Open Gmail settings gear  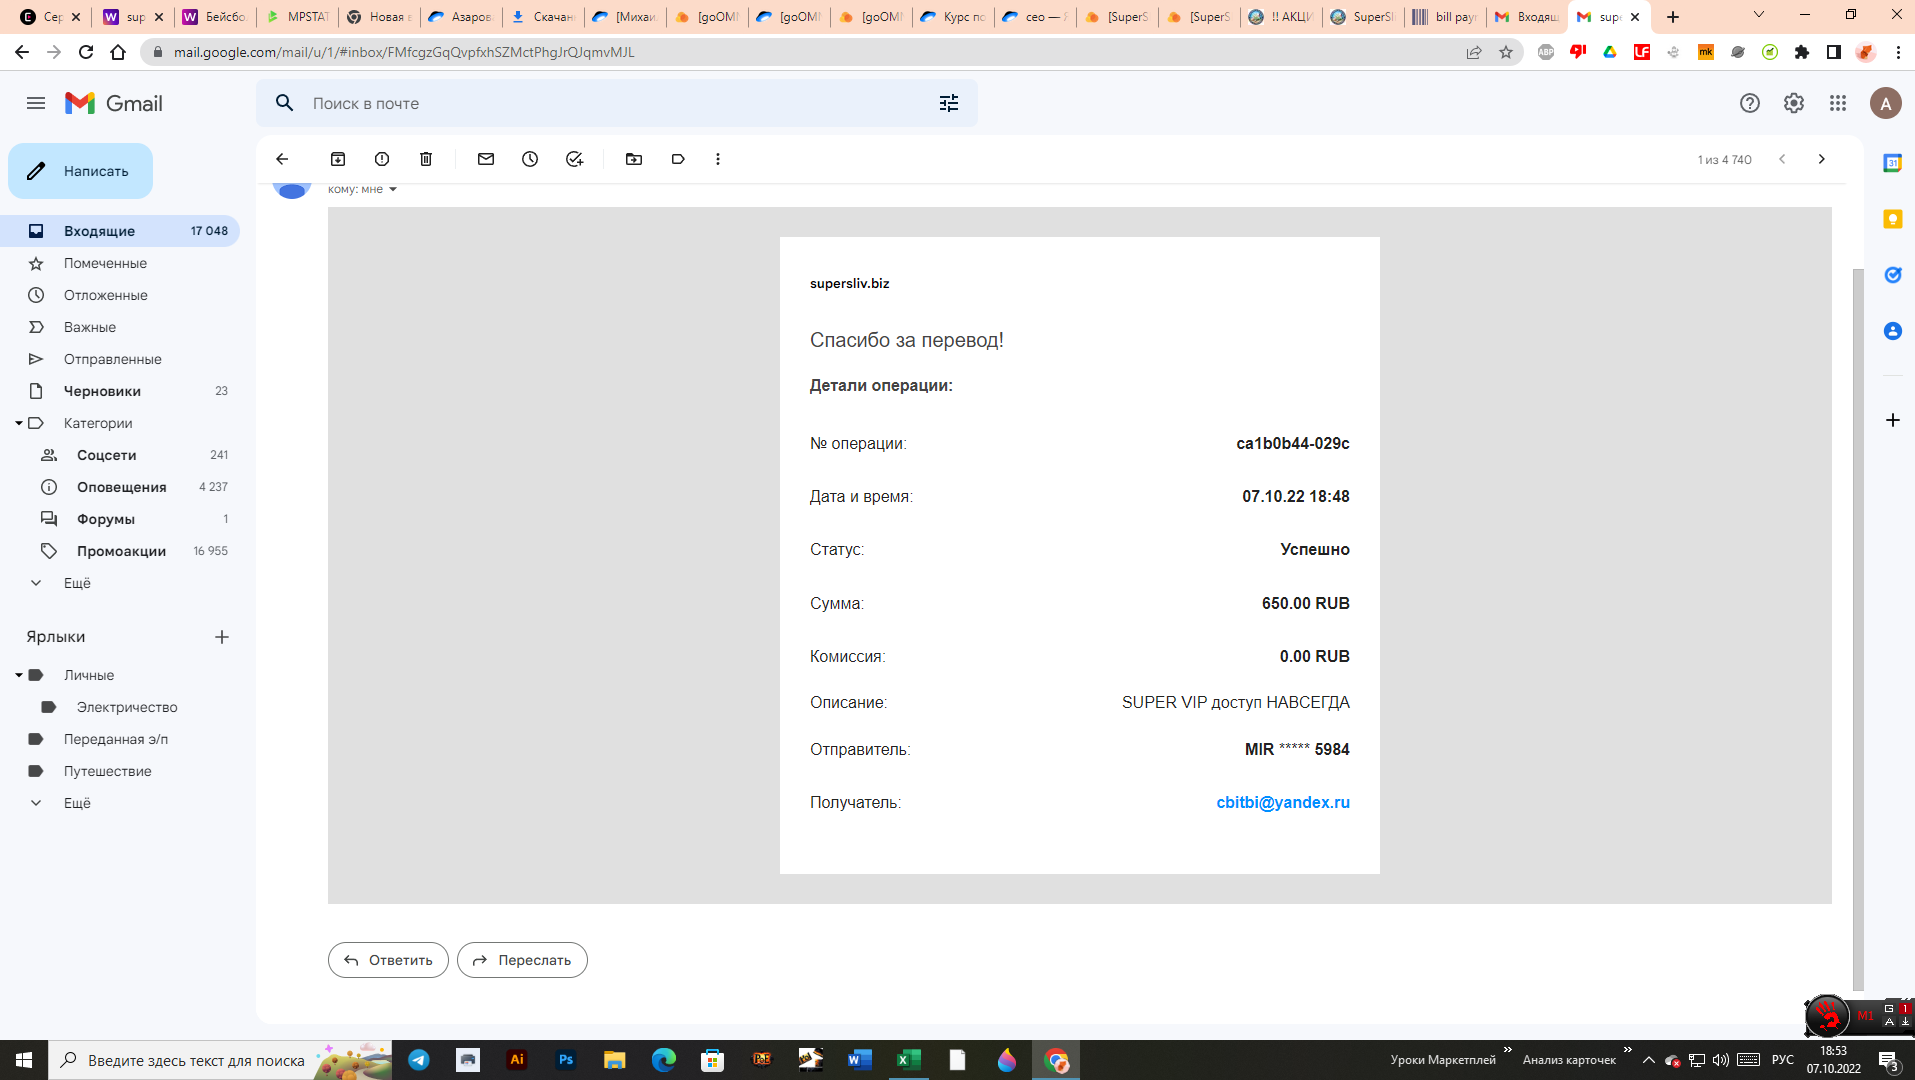pos(1794,103)
